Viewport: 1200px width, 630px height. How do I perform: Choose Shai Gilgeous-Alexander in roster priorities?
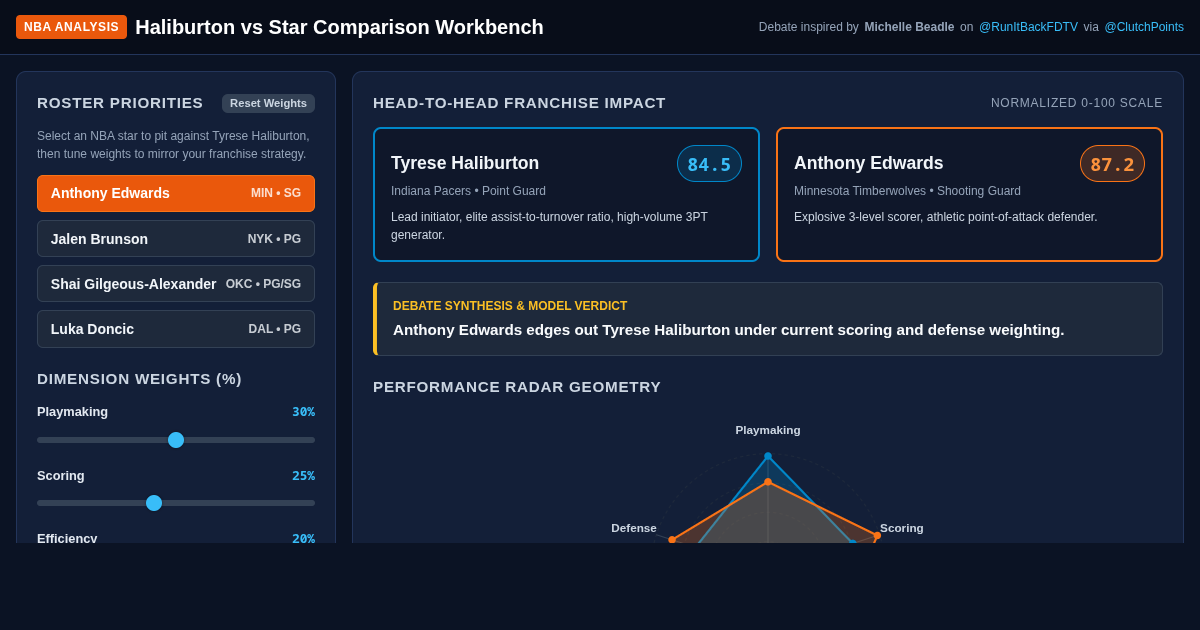[176, 284]
